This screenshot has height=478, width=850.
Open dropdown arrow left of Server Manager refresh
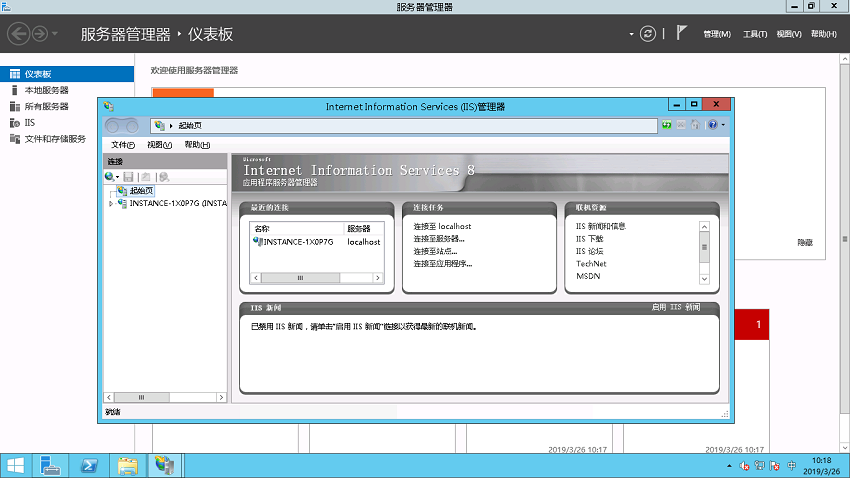tap(632, 34)
